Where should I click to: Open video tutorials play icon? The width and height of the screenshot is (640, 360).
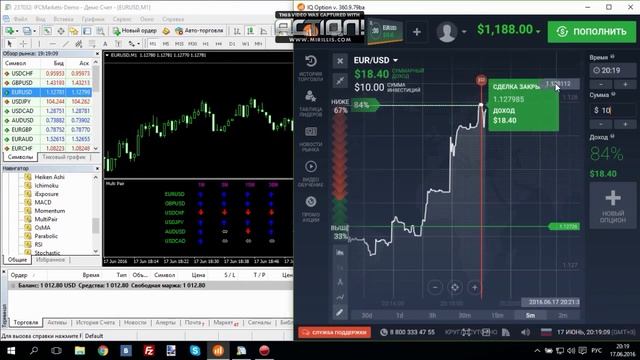pos(311,167)
